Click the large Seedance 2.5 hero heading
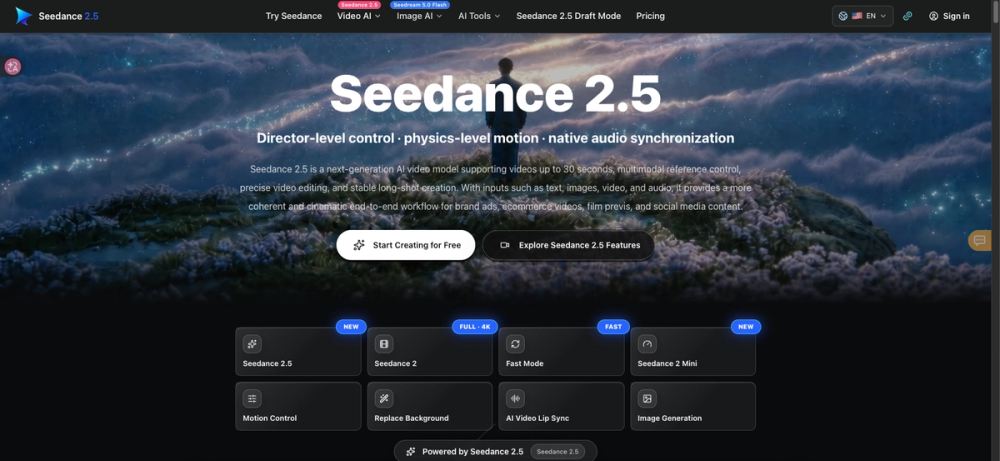Viewport: 1000px width, 461px height. click(496, 94)
